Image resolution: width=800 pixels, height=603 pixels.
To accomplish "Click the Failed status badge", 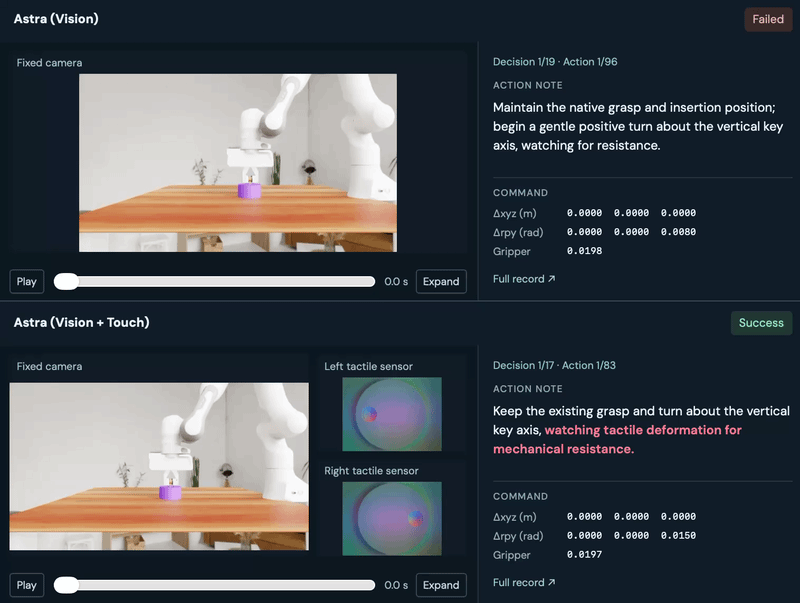I will click(768, 19).
